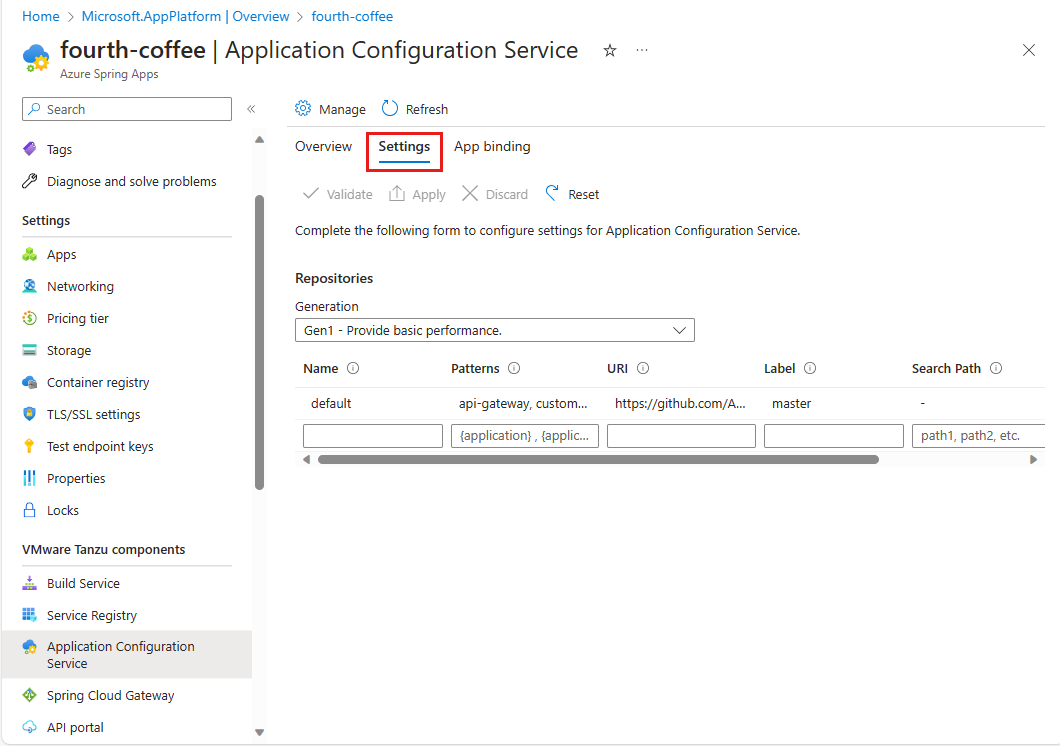The image size is (1060, 746).
Task: Open Service Registry in sidebar
Action: (92, 615)
